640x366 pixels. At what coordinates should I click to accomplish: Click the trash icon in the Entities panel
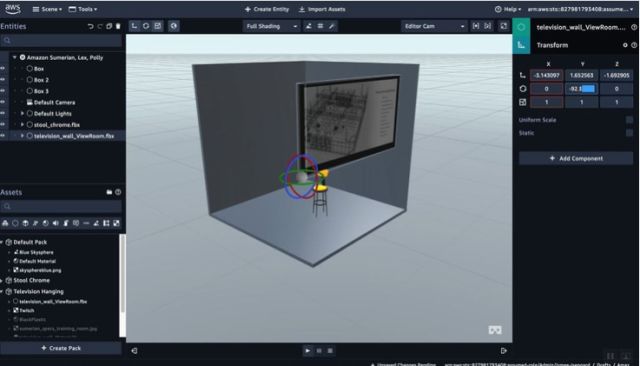pyautogui.click(x=118, y=26)
